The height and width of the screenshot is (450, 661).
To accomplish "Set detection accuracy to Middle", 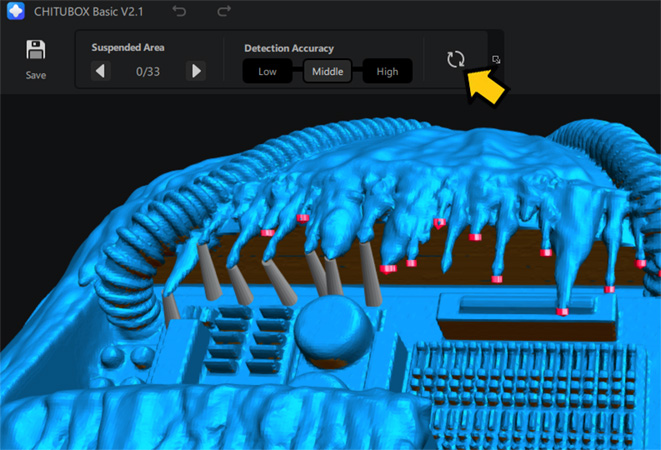I will [328, 71].
